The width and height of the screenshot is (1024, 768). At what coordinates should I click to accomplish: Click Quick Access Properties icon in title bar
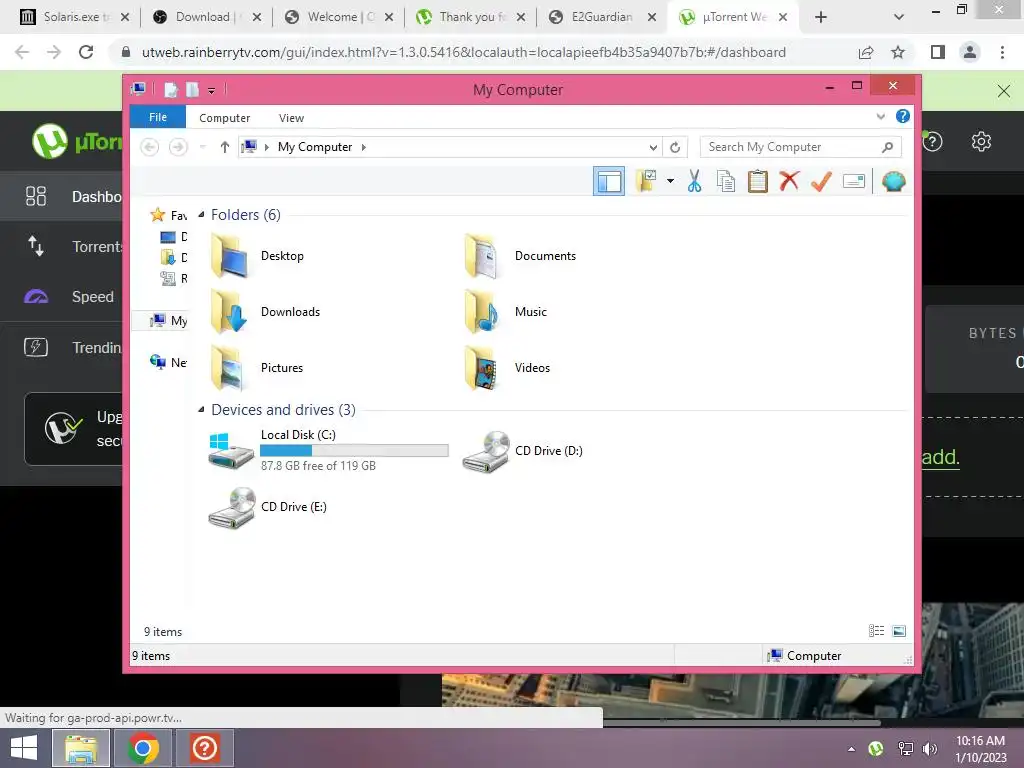pos(171,90)
